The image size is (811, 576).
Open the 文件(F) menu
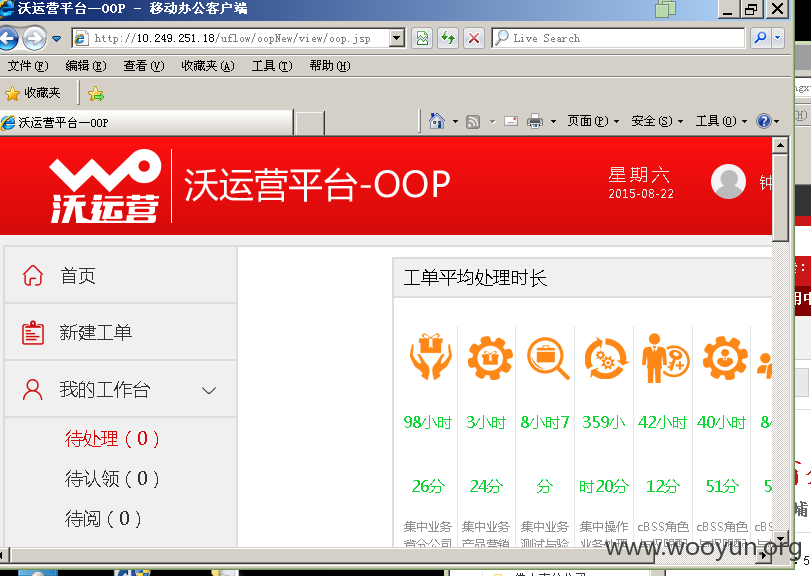28,66
